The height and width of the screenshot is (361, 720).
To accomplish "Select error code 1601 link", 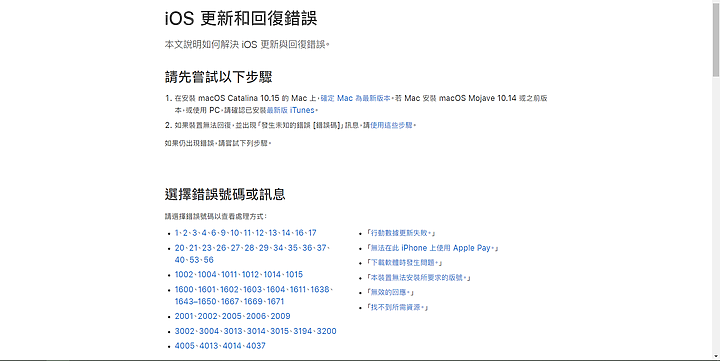I will coord(207,290).
